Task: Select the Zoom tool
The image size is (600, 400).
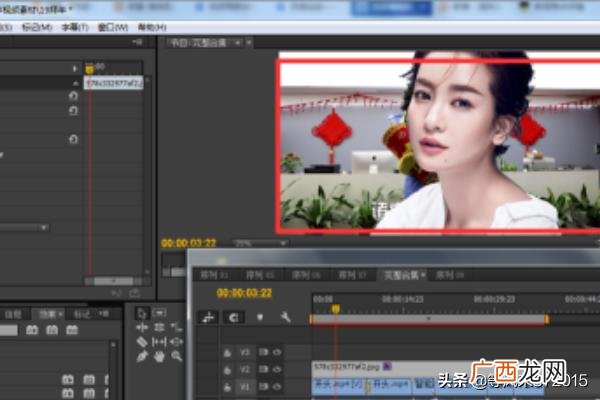Action: [176, 356]
